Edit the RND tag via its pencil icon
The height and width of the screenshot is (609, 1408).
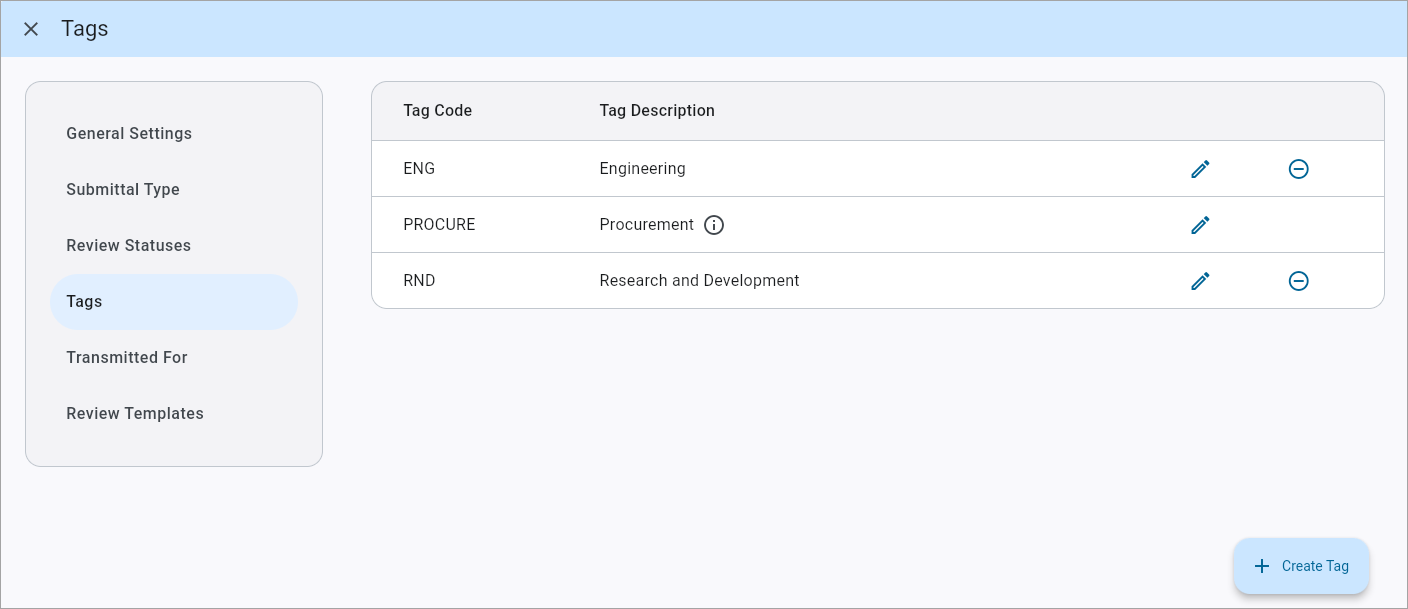coord(1200,280)
